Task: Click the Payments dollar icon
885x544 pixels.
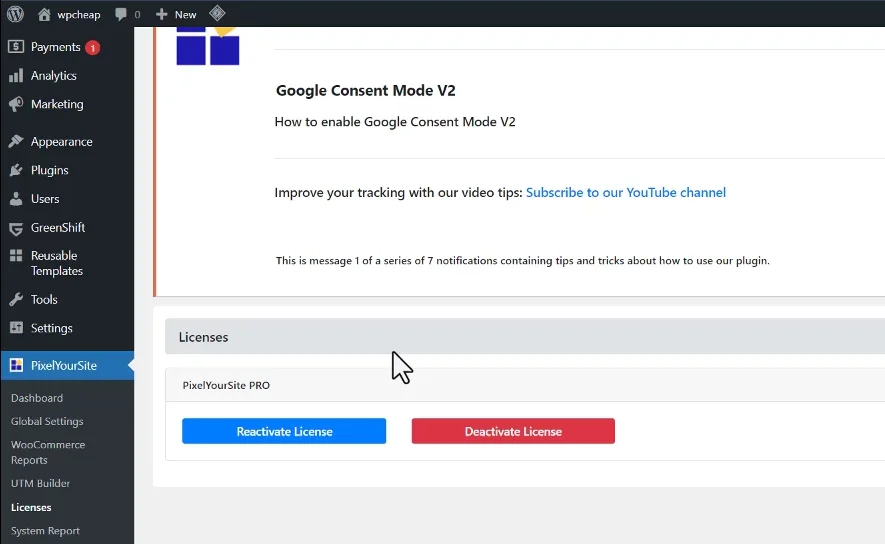Action: (16, 46)
